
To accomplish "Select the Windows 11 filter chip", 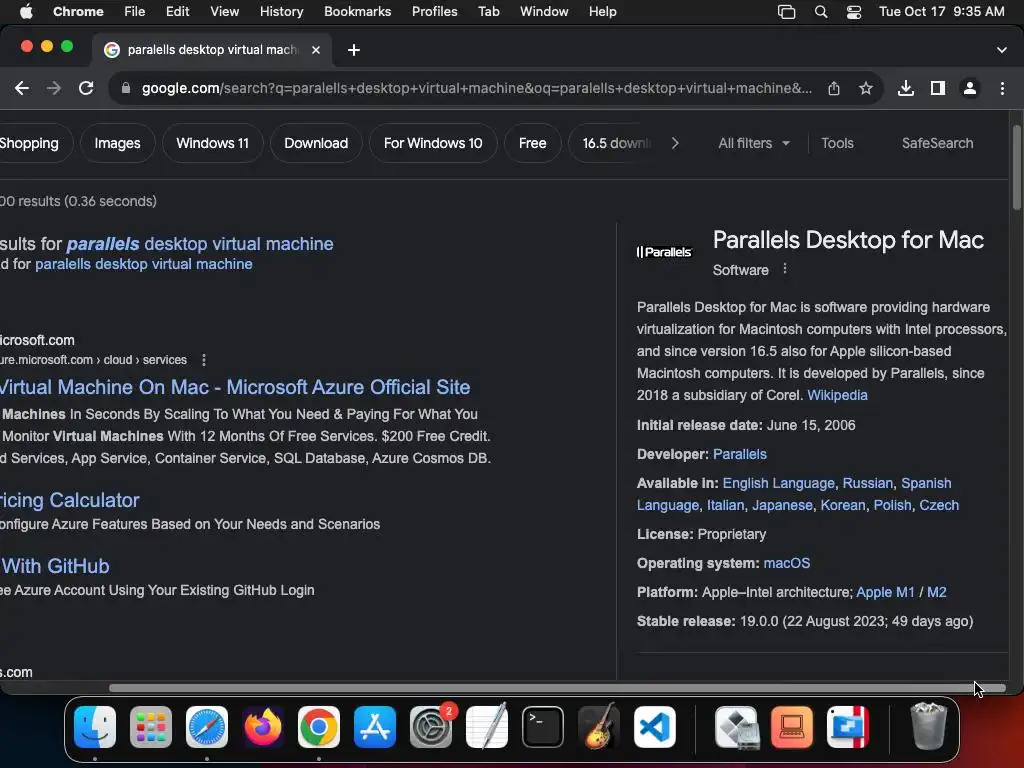I will (x=212, y=143).
